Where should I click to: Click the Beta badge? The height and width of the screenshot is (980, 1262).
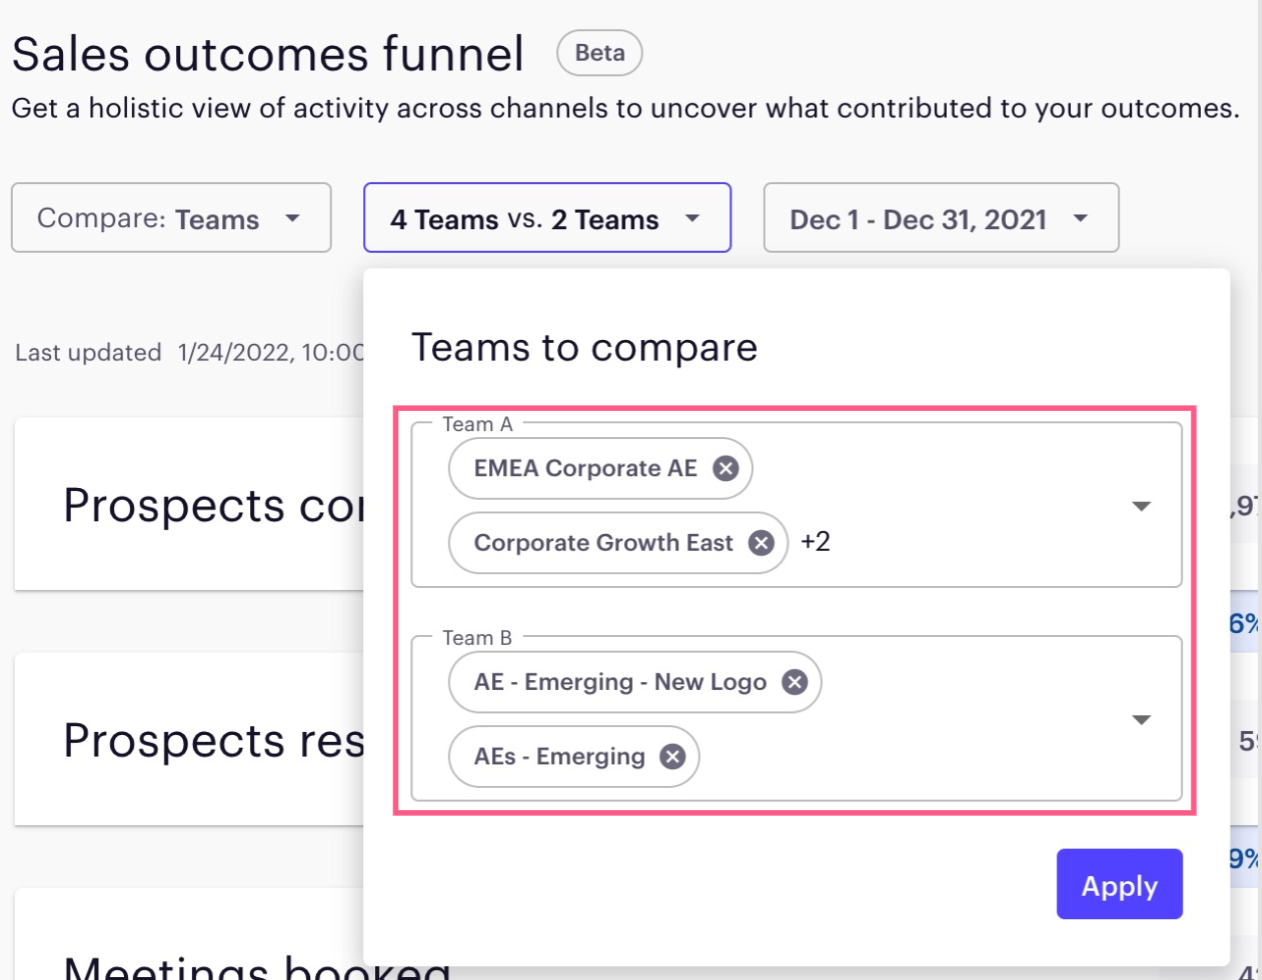click(599, 53)
